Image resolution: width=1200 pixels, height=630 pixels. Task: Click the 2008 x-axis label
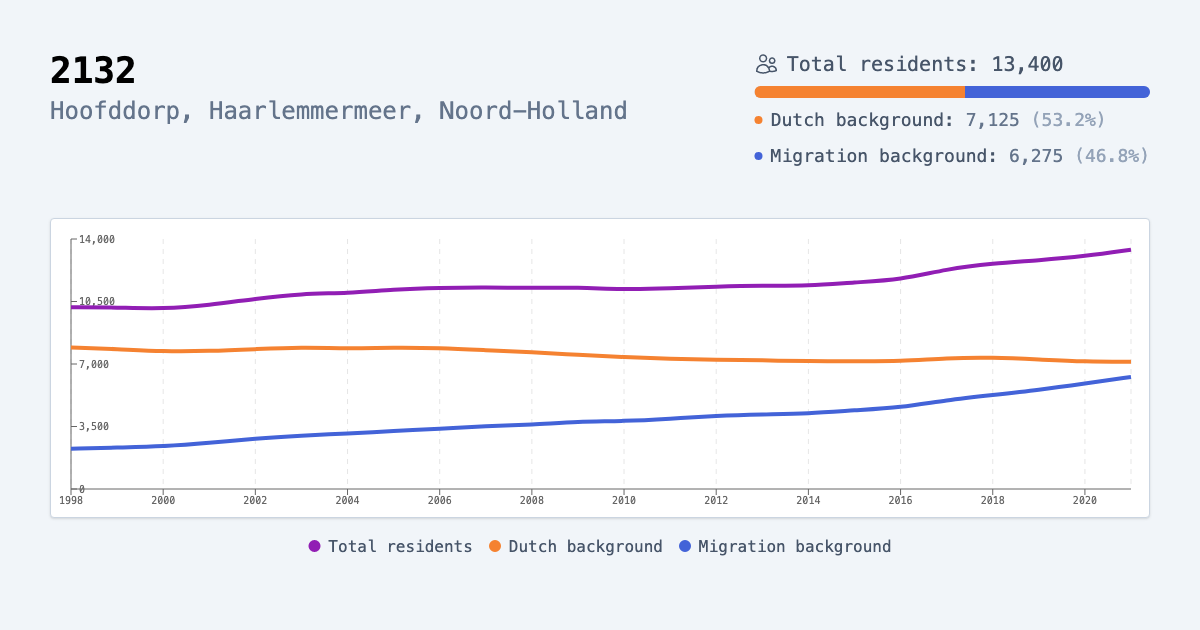[x=532, y=499]
